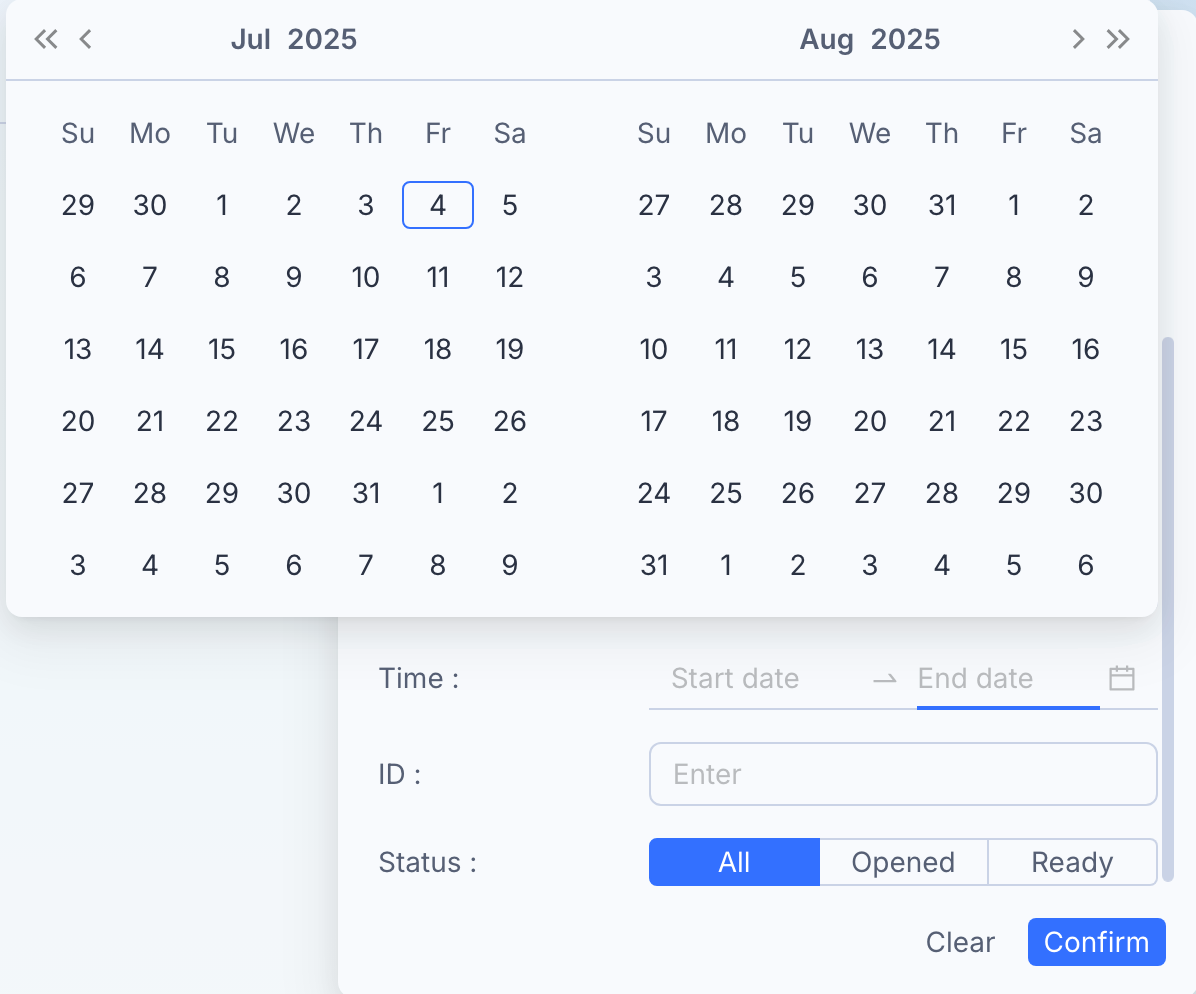
Task: Pick August 15 in the right calendar
Action: tap(1014, 349)
